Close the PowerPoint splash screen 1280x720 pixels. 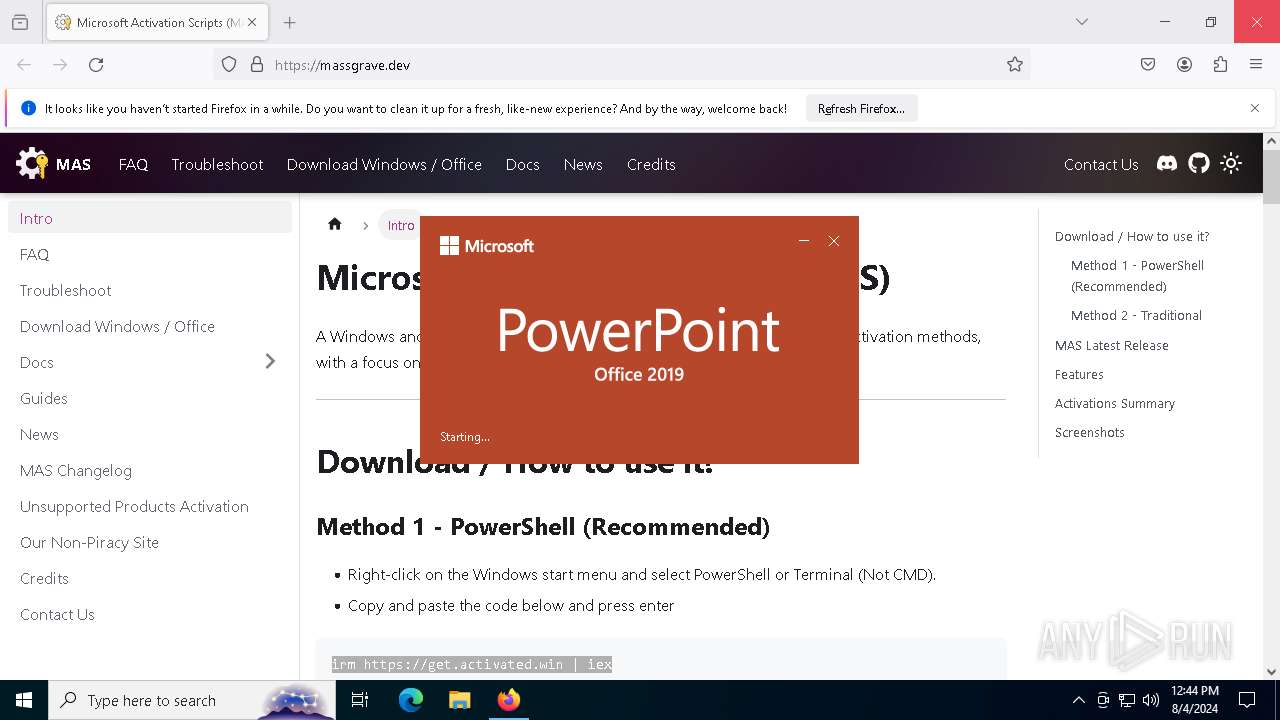tap(834, 241)
